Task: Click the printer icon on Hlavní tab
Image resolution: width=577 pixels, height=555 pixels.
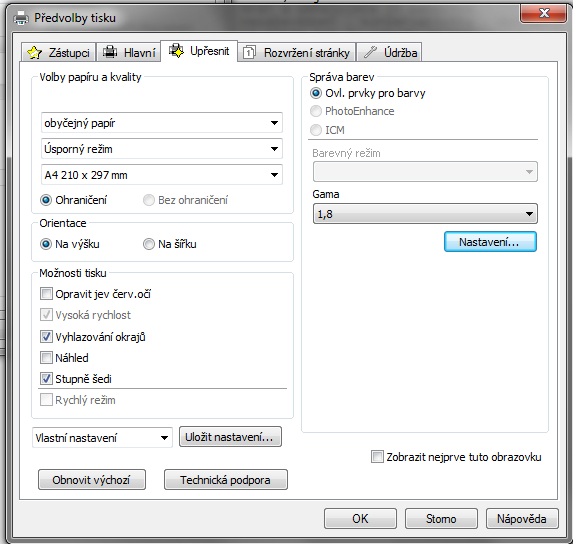Action: point(110,52)
